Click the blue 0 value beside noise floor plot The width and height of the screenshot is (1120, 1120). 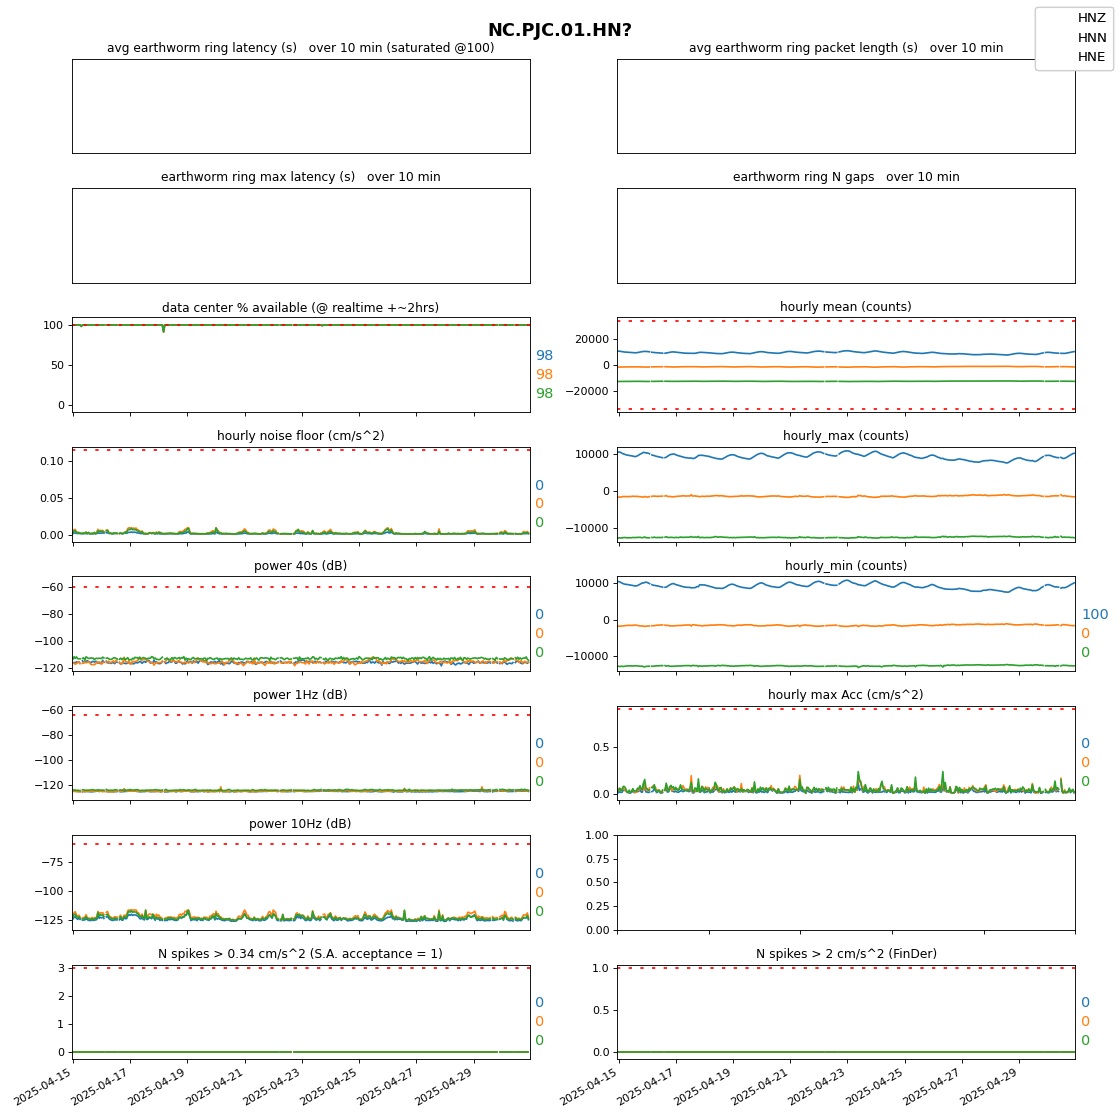tap(540, 486)
